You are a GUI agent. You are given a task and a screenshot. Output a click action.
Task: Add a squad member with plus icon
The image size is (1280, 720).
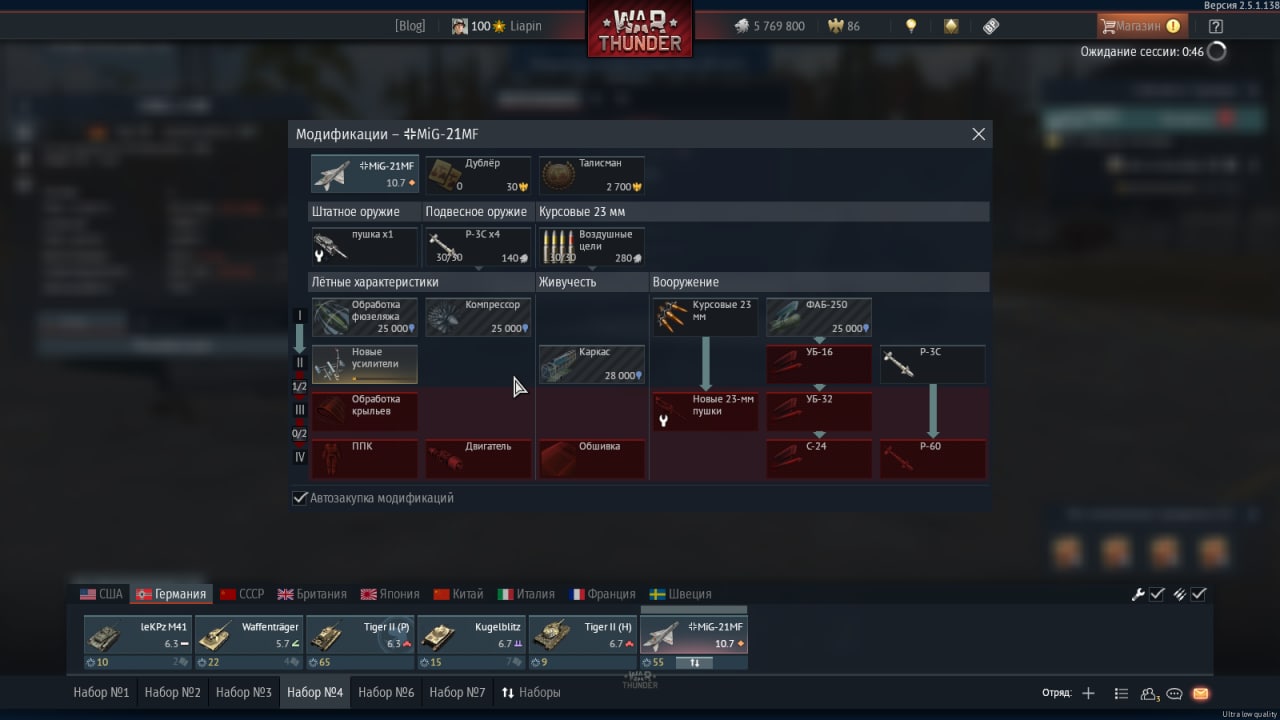[x=1089, y=693]
